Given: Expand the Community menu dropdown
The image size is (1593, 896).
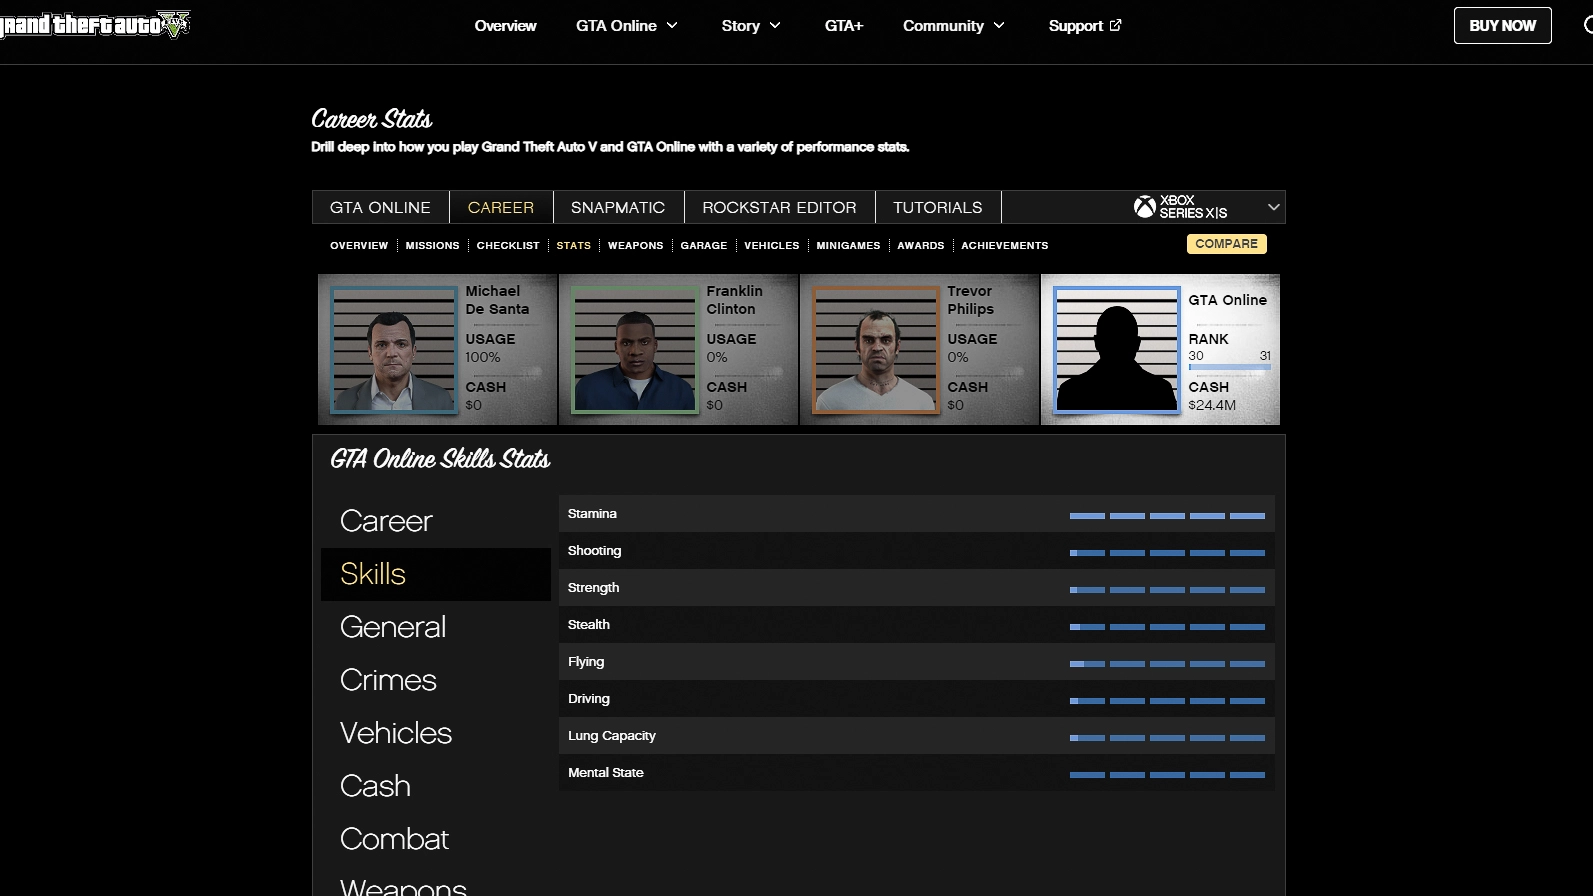Looking at the screenshot, I should click(953, 26).
